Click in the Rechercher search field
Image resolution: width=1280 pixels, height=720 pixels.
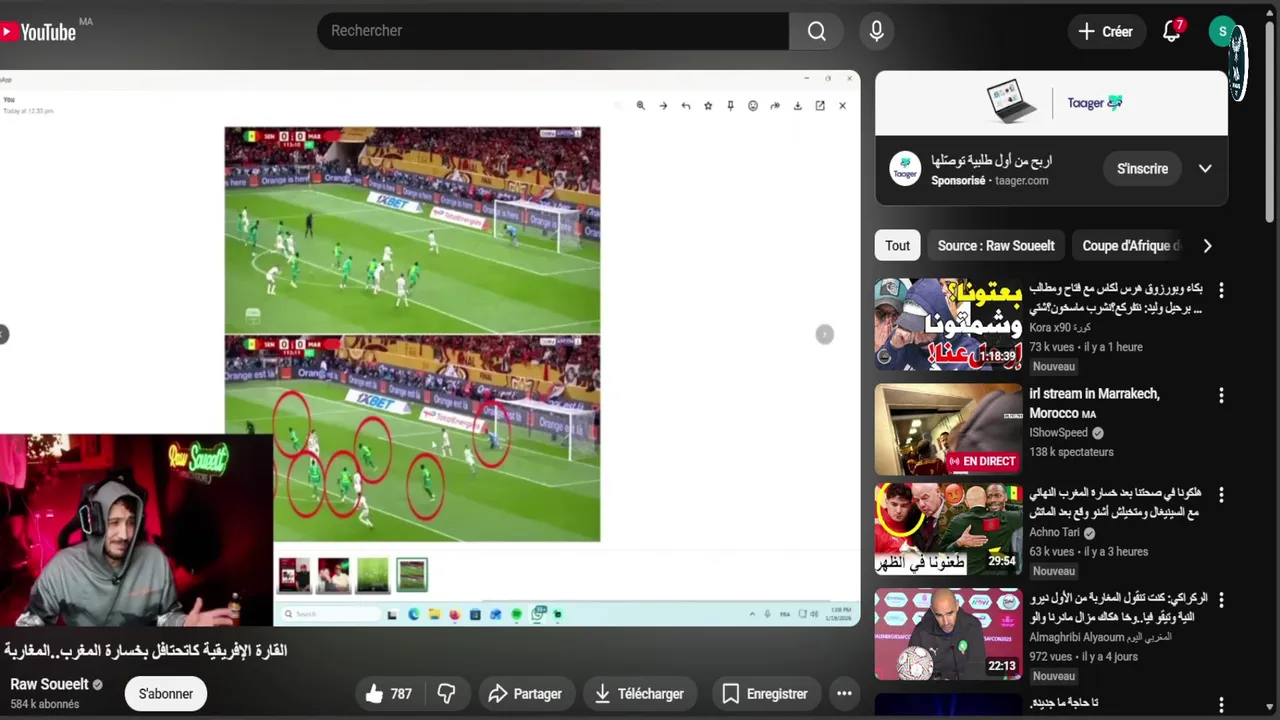pos(553,31)
